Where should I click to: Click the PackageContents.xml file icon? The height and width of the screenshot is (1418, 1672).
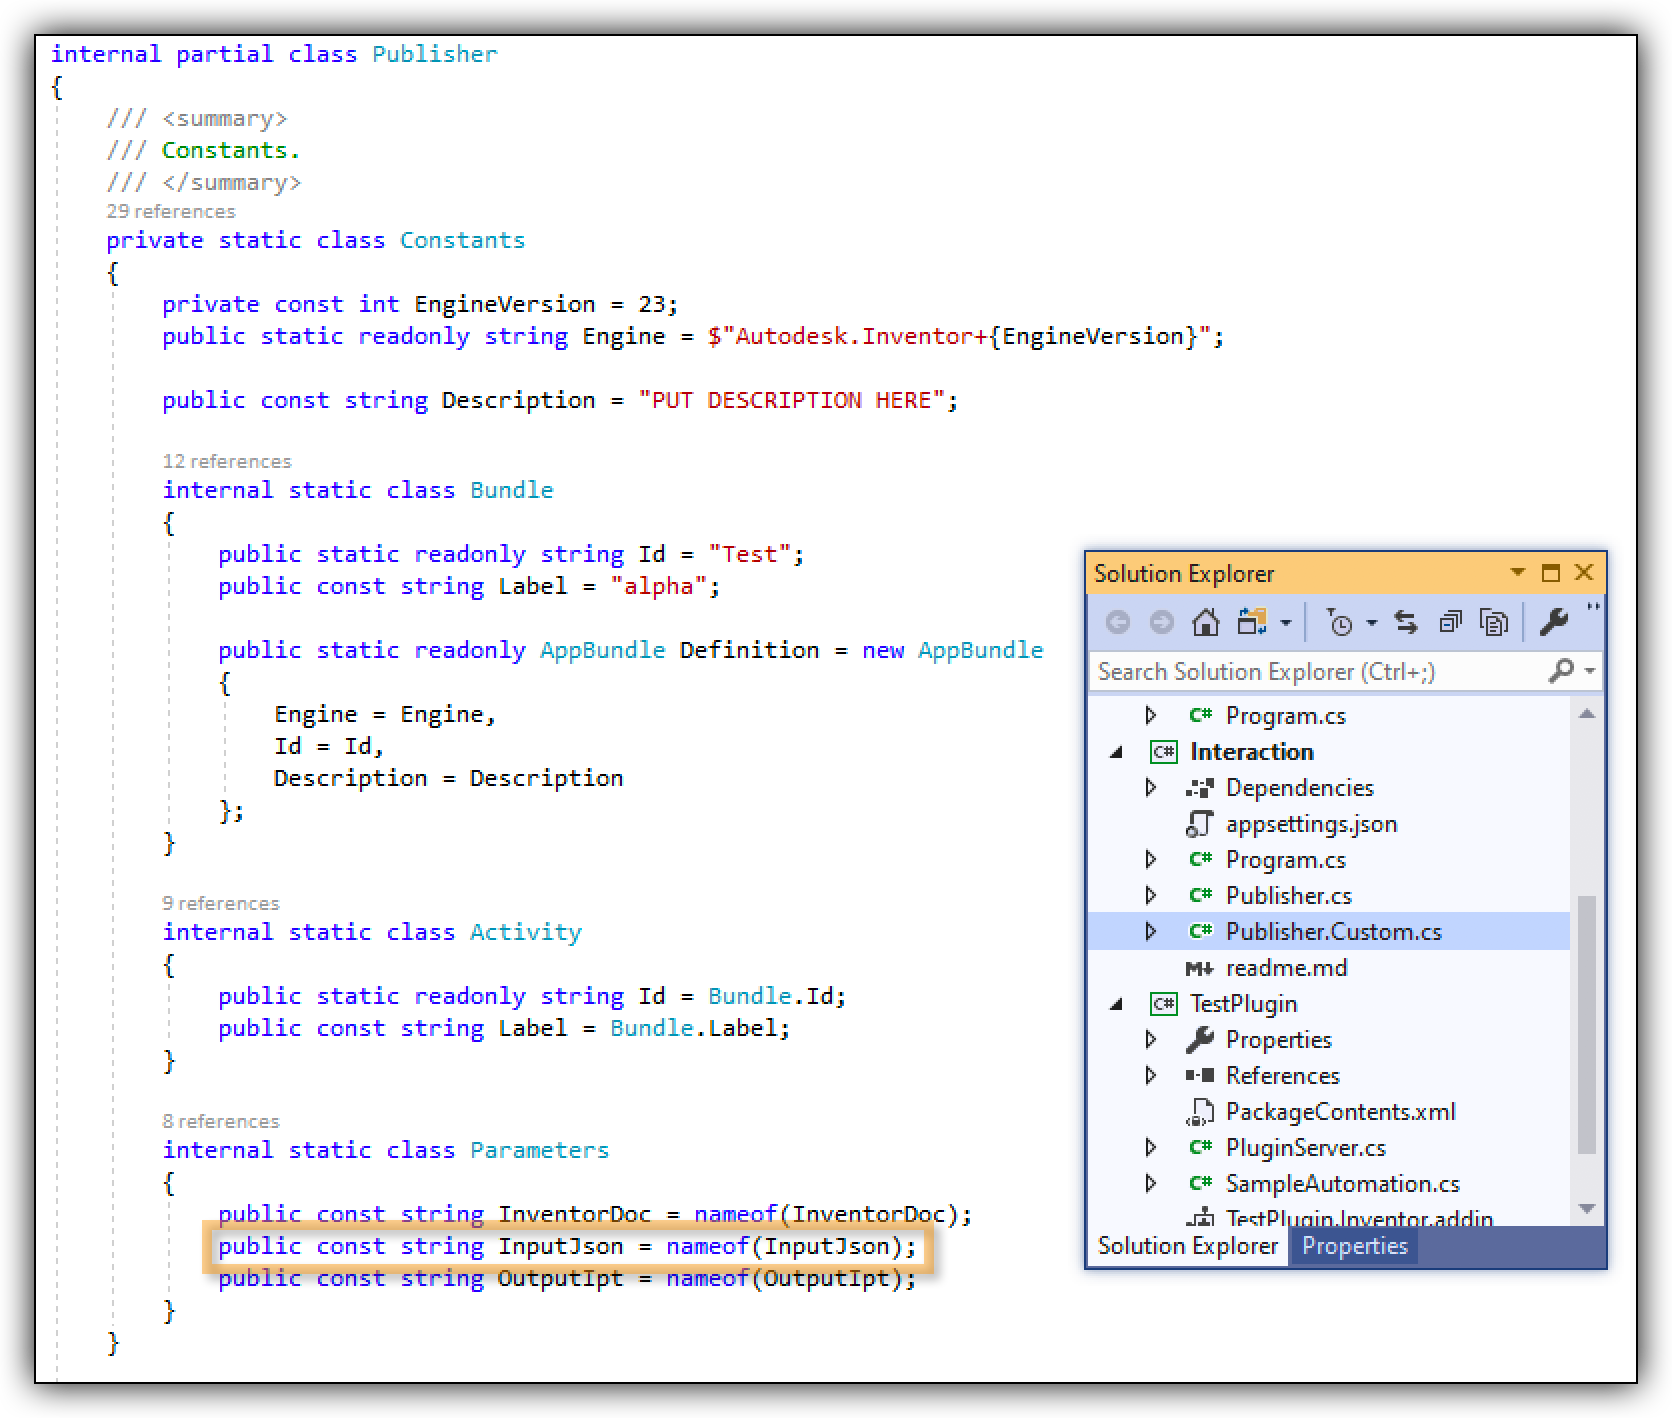click(1200, 1112)
